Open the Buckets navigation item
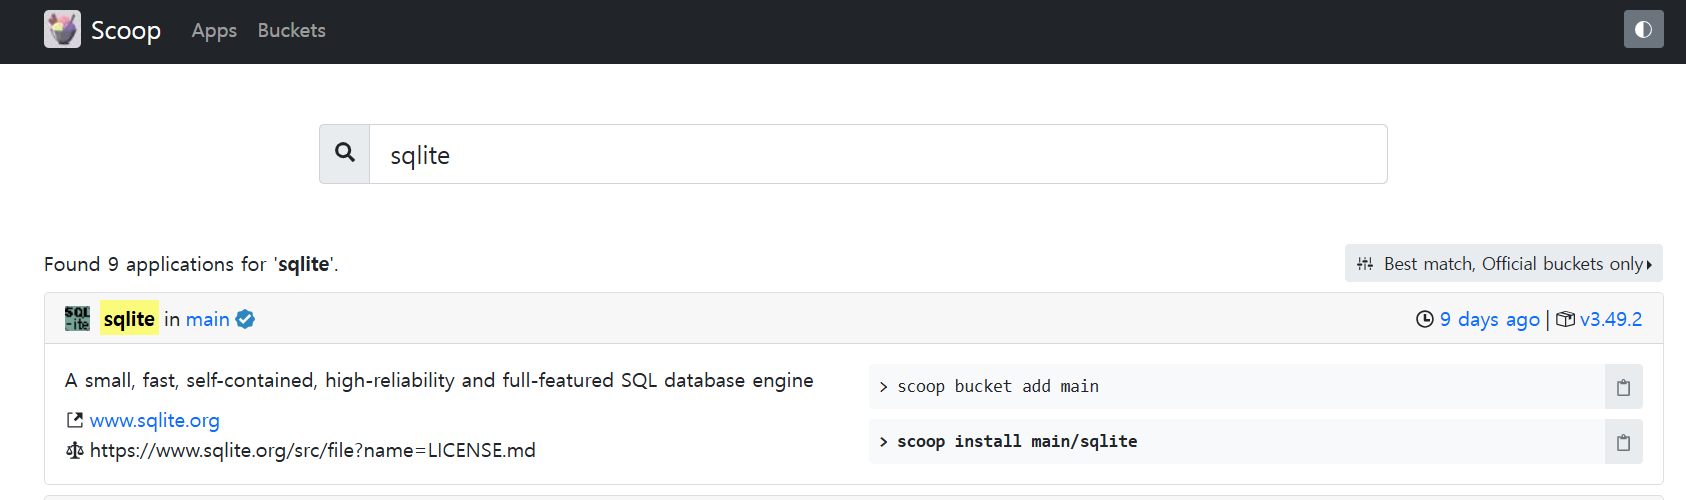 (x=292, y=30)
